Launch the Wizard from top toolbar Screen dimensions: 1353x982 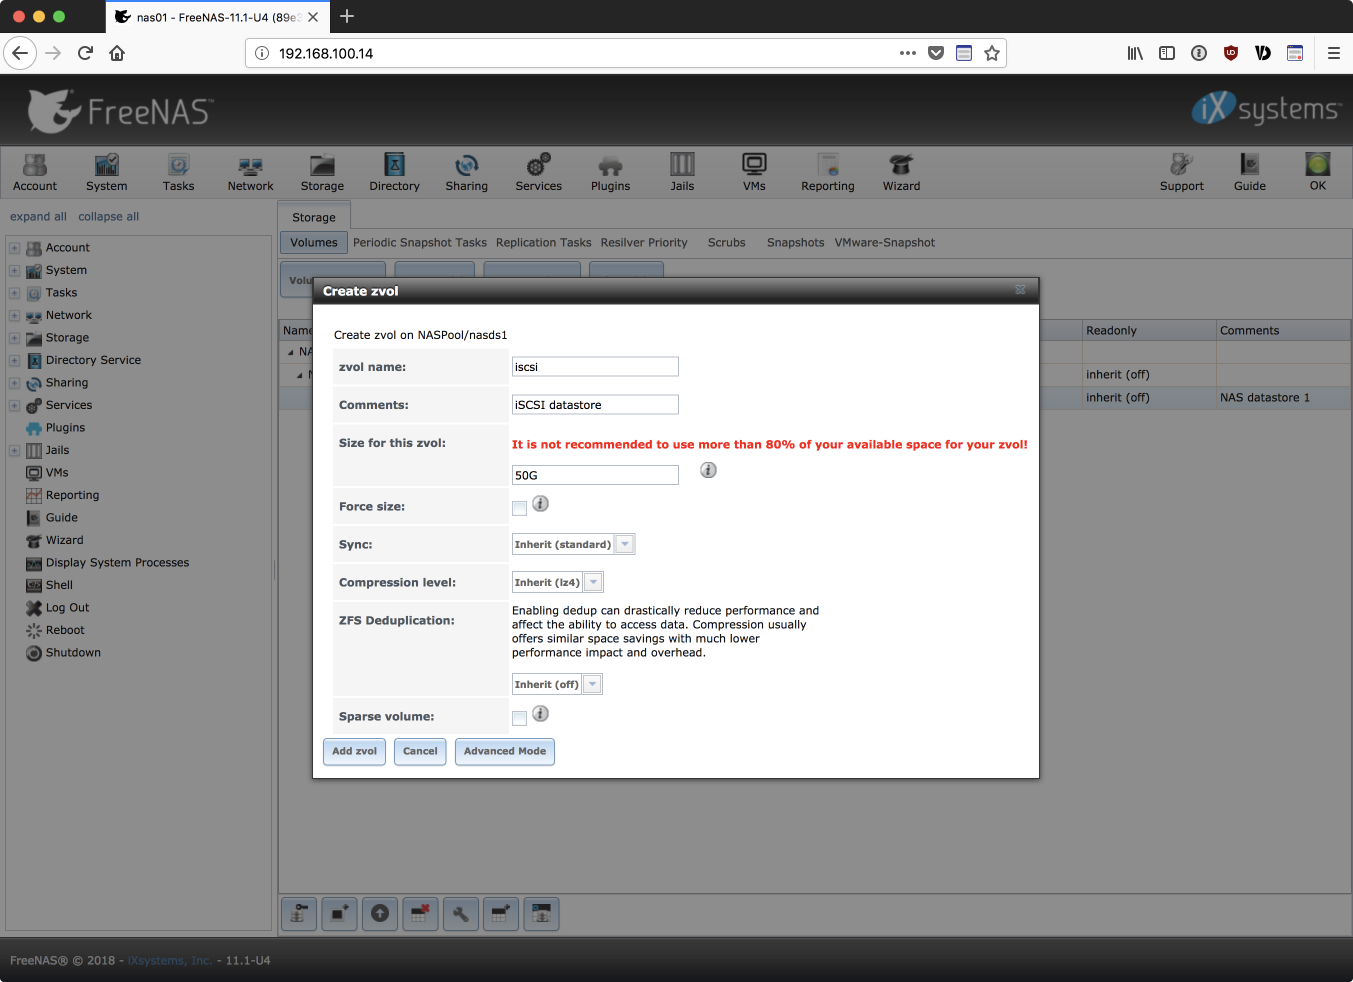coord(901,172)
